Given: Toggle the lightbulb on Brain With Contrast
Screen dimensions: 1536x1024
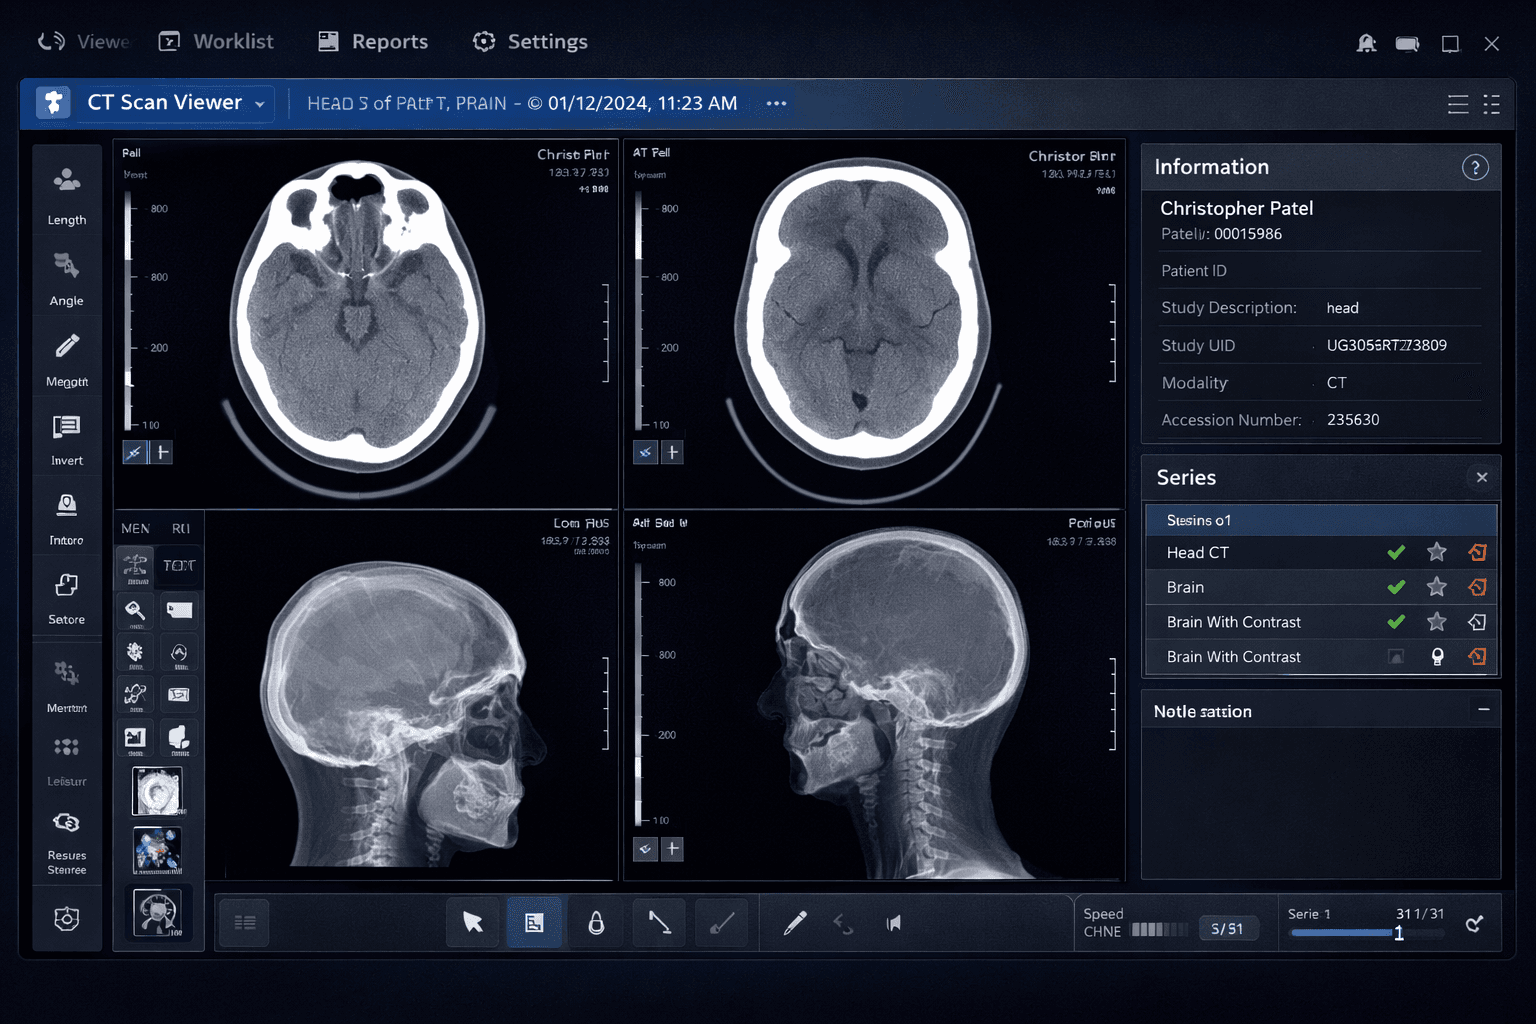Looking at the screenshot, I should [x=1437, y=657].
